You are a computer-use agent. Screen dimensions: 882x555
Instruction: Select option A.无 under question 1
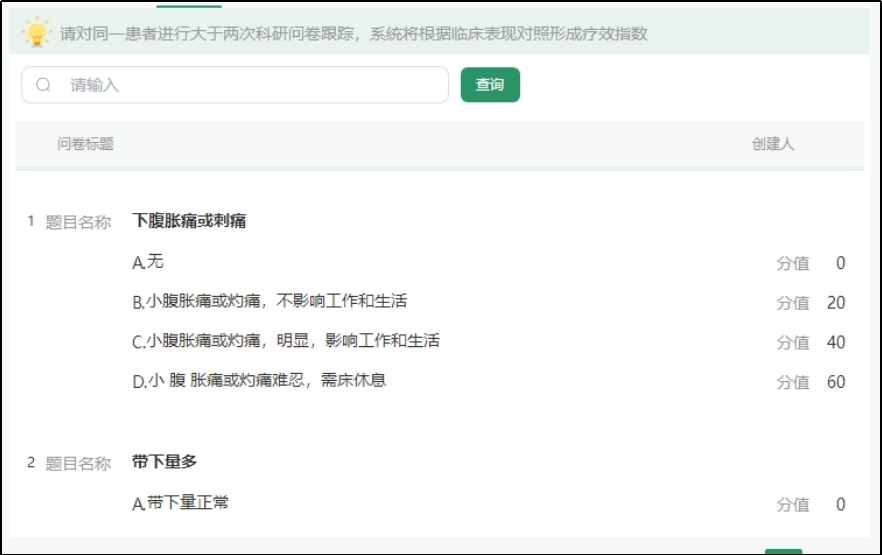(x=148, y=262)
